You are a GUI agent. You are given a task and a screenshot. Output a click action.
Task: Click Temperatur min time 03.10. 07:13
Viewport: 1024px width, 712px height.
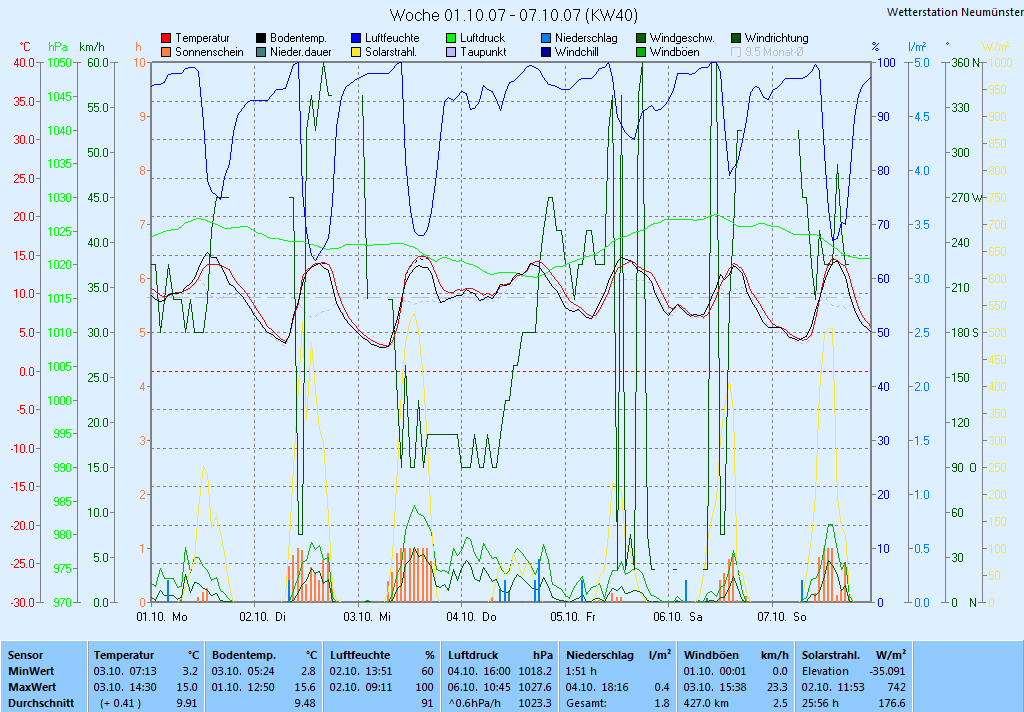click(125, 671)
